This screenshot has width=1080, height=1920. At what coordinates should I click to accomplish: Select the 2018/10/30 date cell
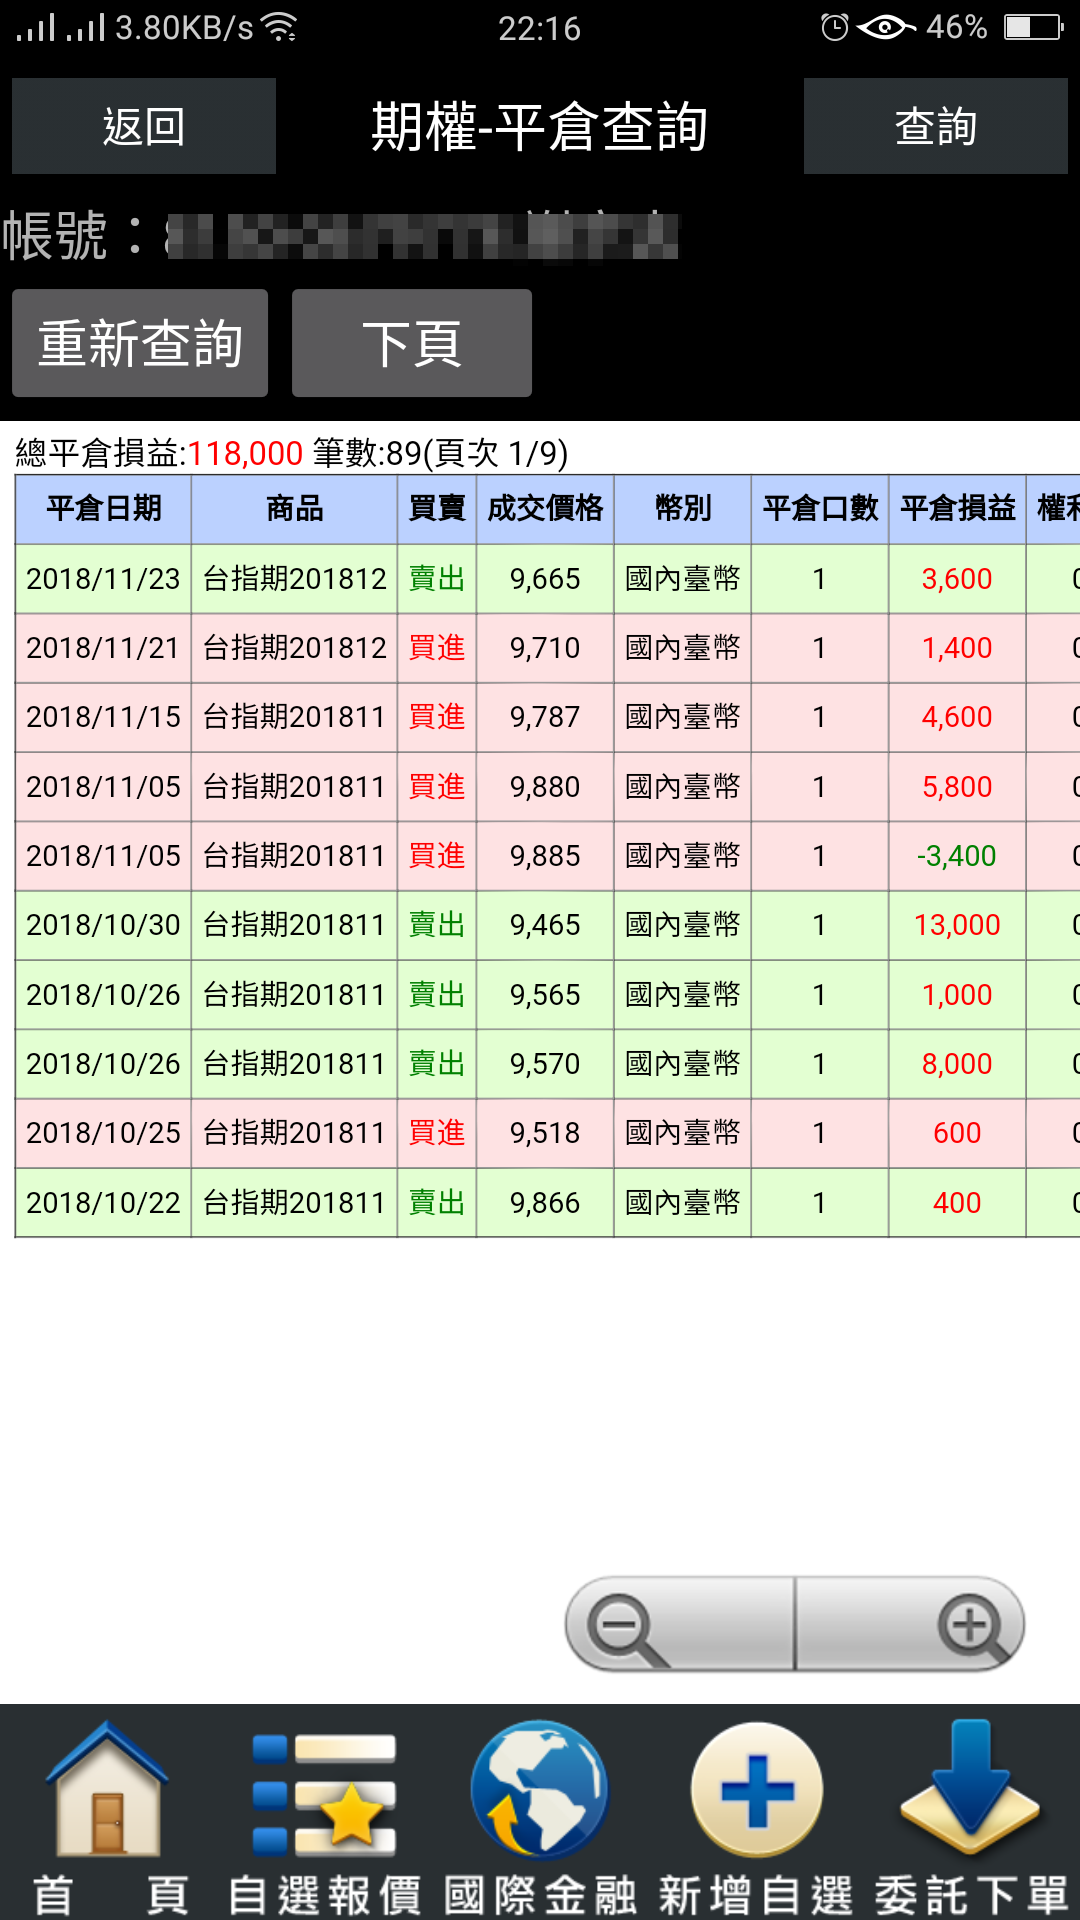[103, 925]
